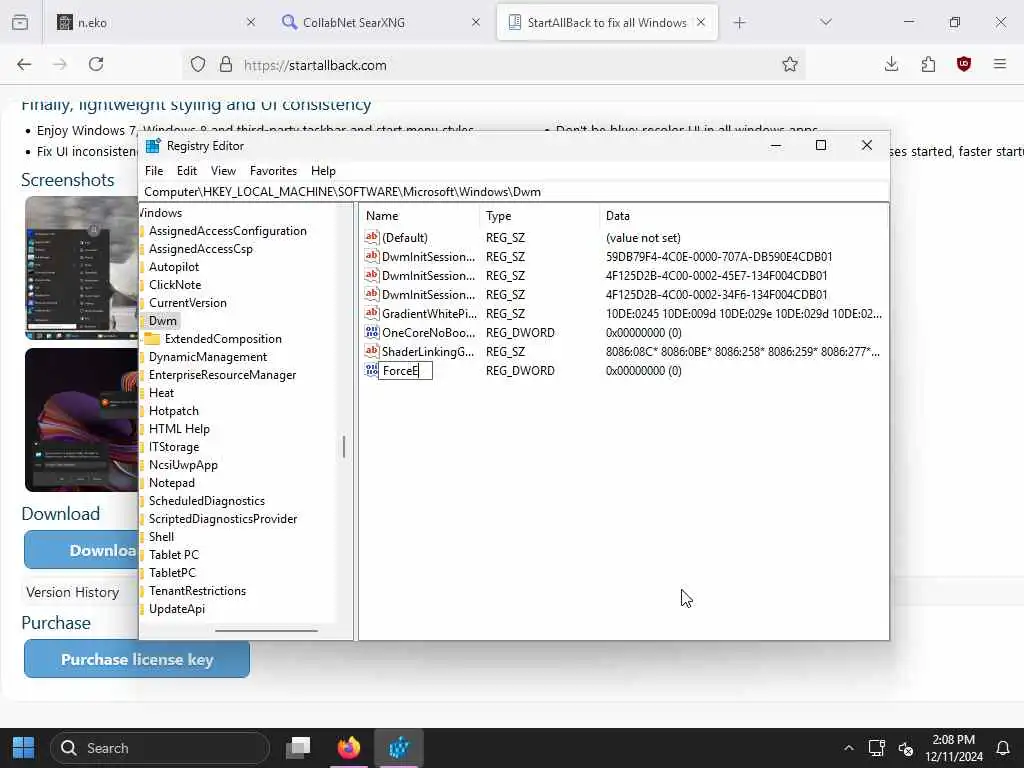Click data 59DB79F4-4C0E-0000-707A-DB590E4CDB01
Viewport: 1024px width, 768px height.
click(719, 257)
